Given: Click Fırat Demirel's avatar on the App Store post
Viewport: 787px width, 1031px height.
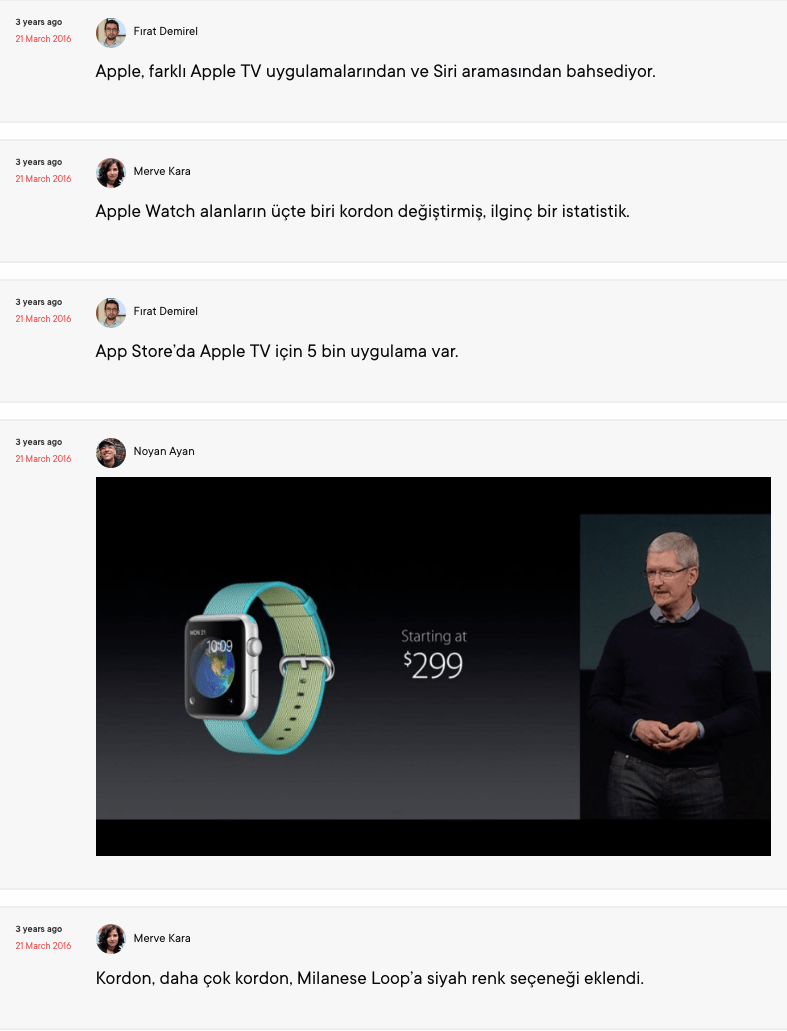Looking at the screenshot, I should pyautogui.click(x=110, y=312).
